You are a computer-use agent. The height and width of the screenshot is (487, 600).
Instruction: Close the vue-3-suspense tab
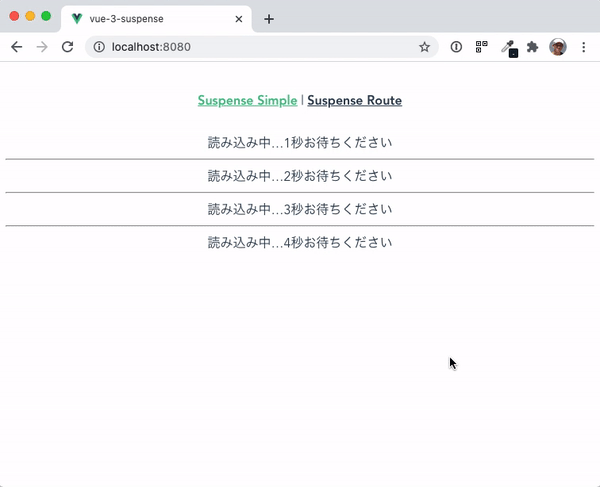point(239,19)
